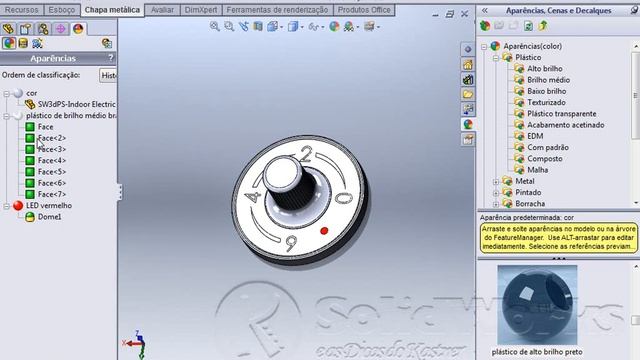Click the Aparências help question mark
The height and width of the screenshot is (360, 640).
pyautogui.click(x=111, y=58)
